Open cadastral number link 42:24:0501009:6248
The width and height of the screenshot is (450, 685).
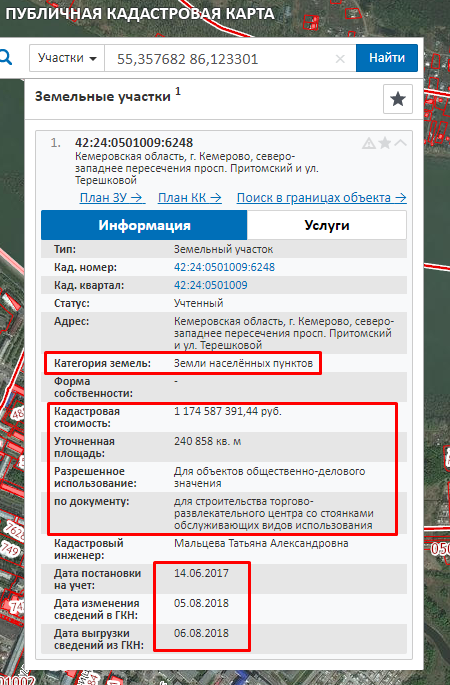[224, 267]
